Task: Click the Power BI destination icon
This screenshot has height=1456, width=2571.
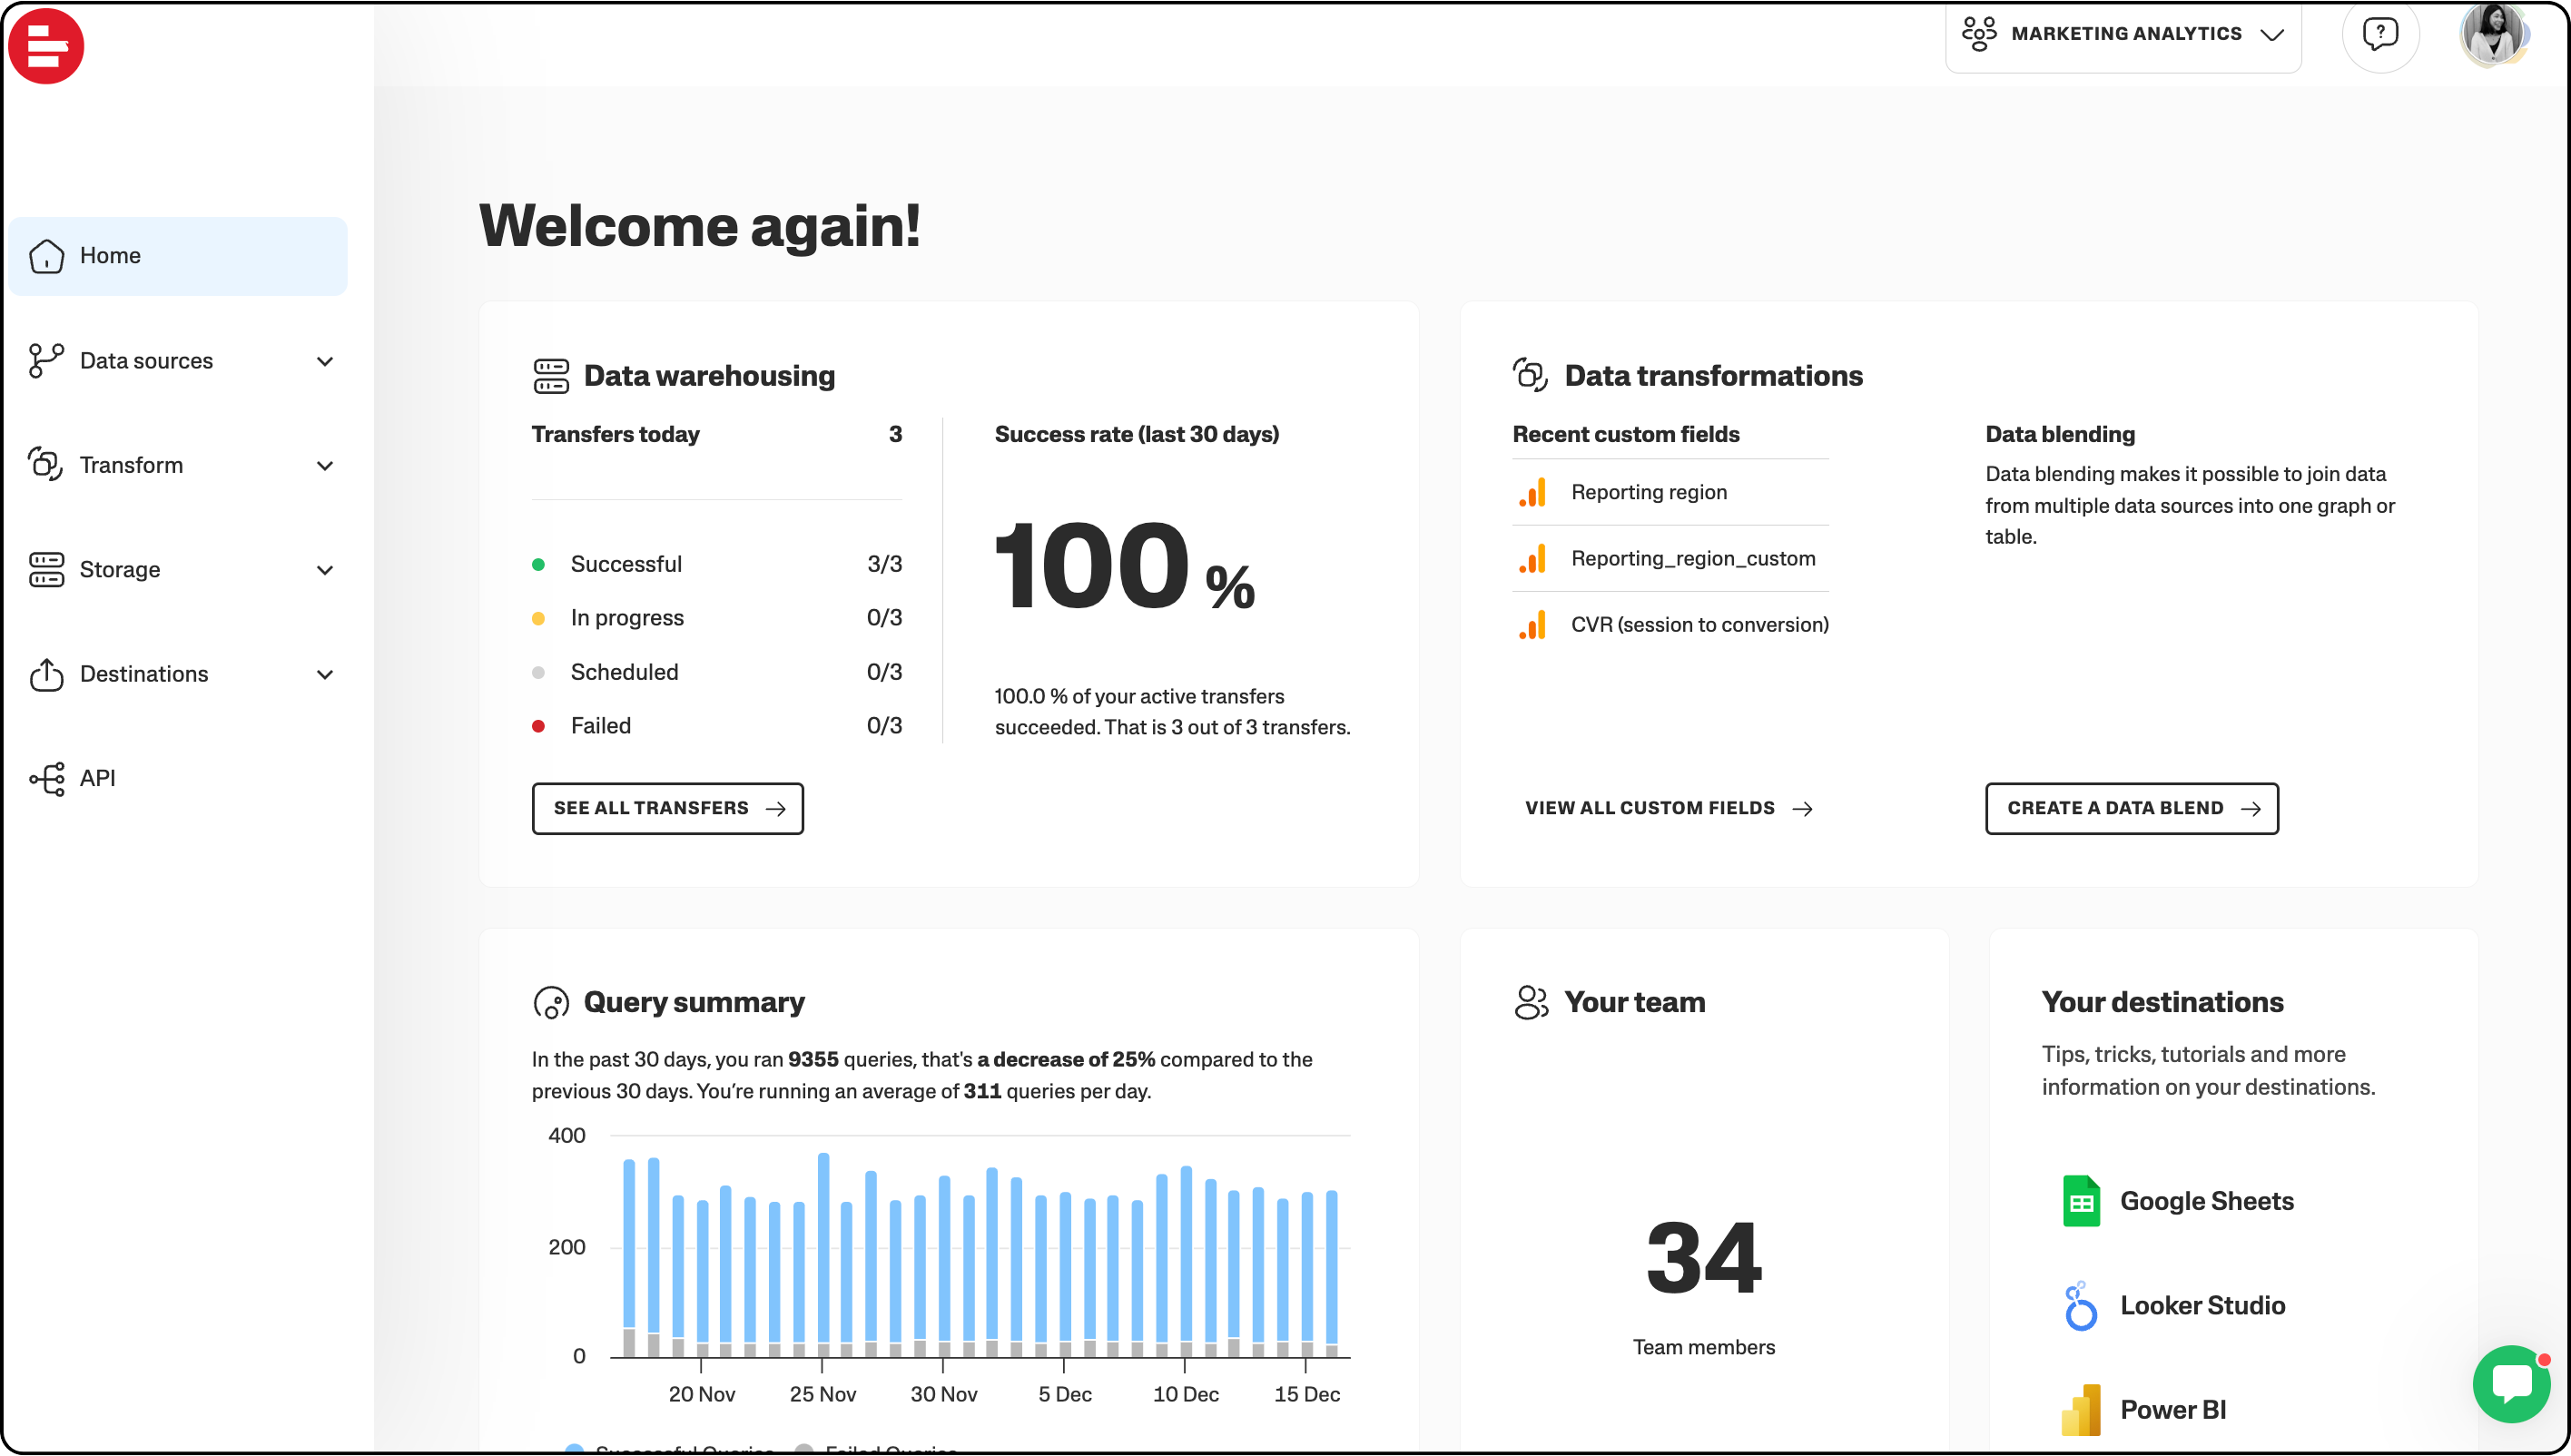Action: click(x=2081, y=1410)
